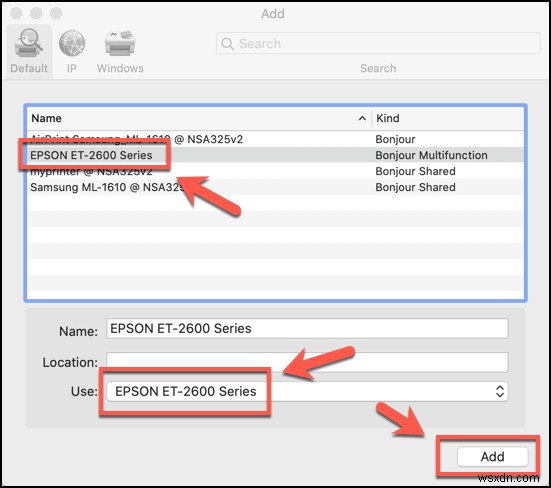This screenshot has height=488, width=551.
Task: Click the Add button
Action: click(x=493, y=456)
